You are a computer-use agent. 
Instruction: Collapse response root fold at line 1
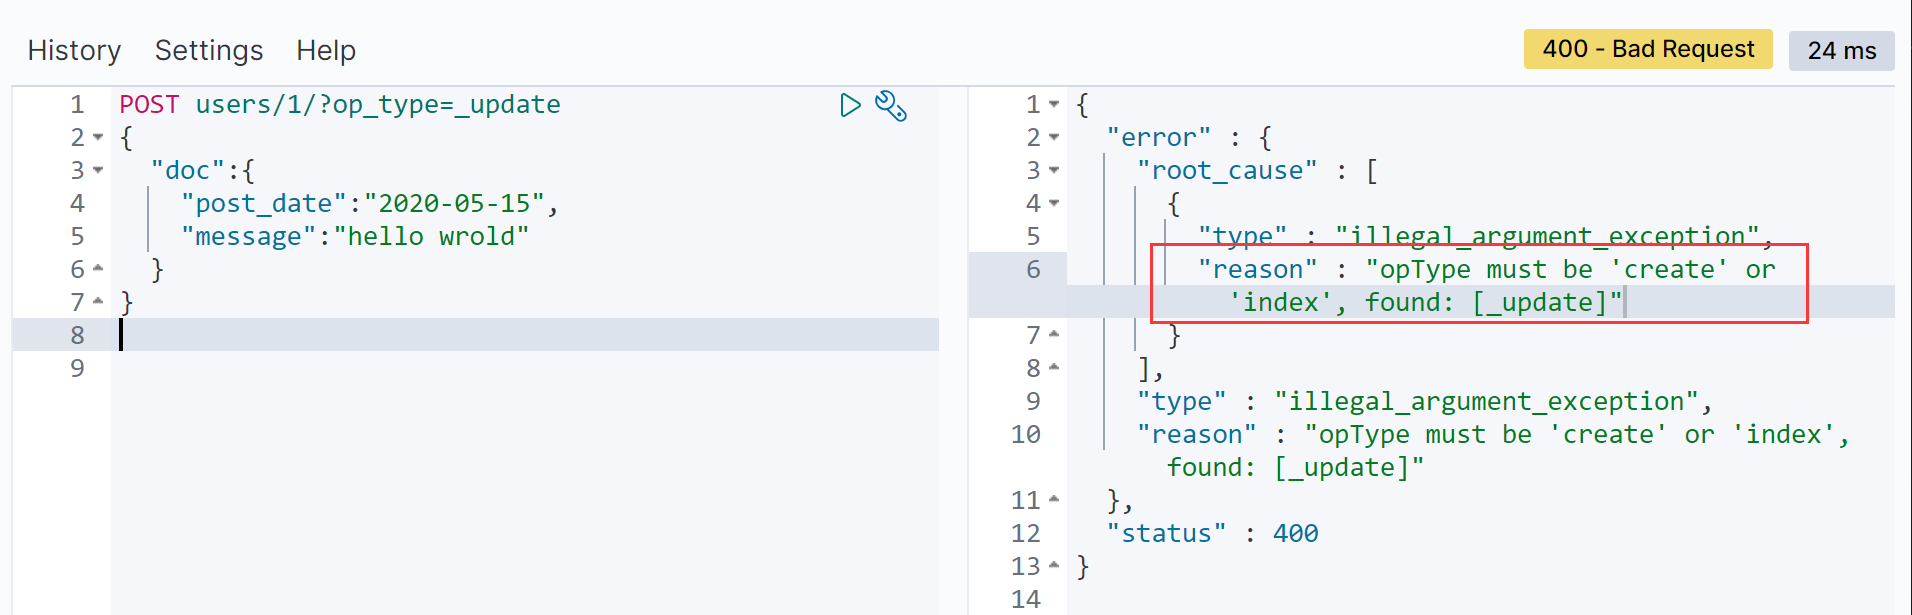[1054, 104]
